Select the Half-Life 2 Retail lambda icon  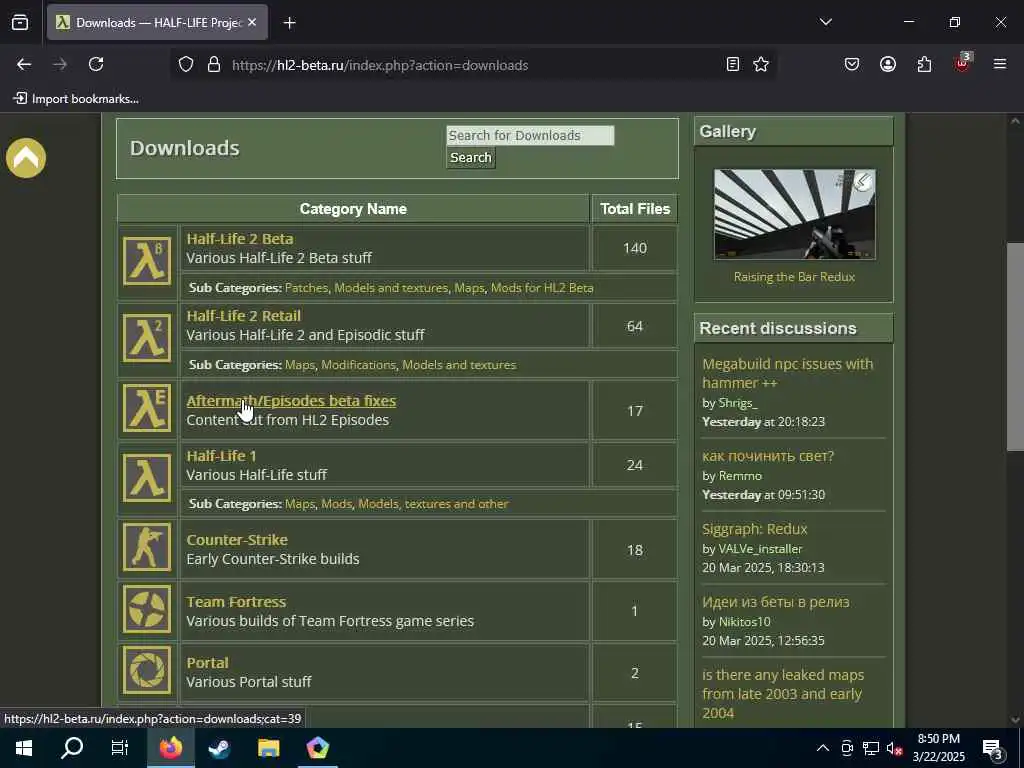[147, 337]
